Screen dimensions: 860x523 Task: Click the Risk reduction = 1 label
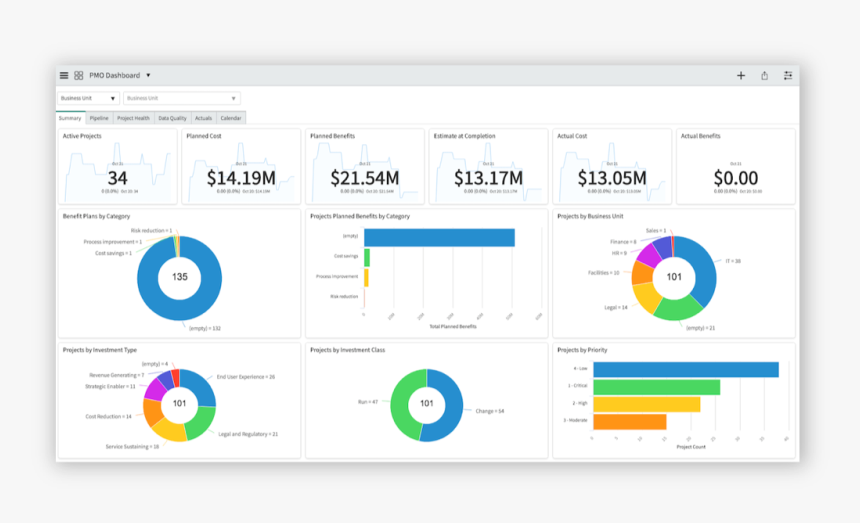(x=151, y=231)
